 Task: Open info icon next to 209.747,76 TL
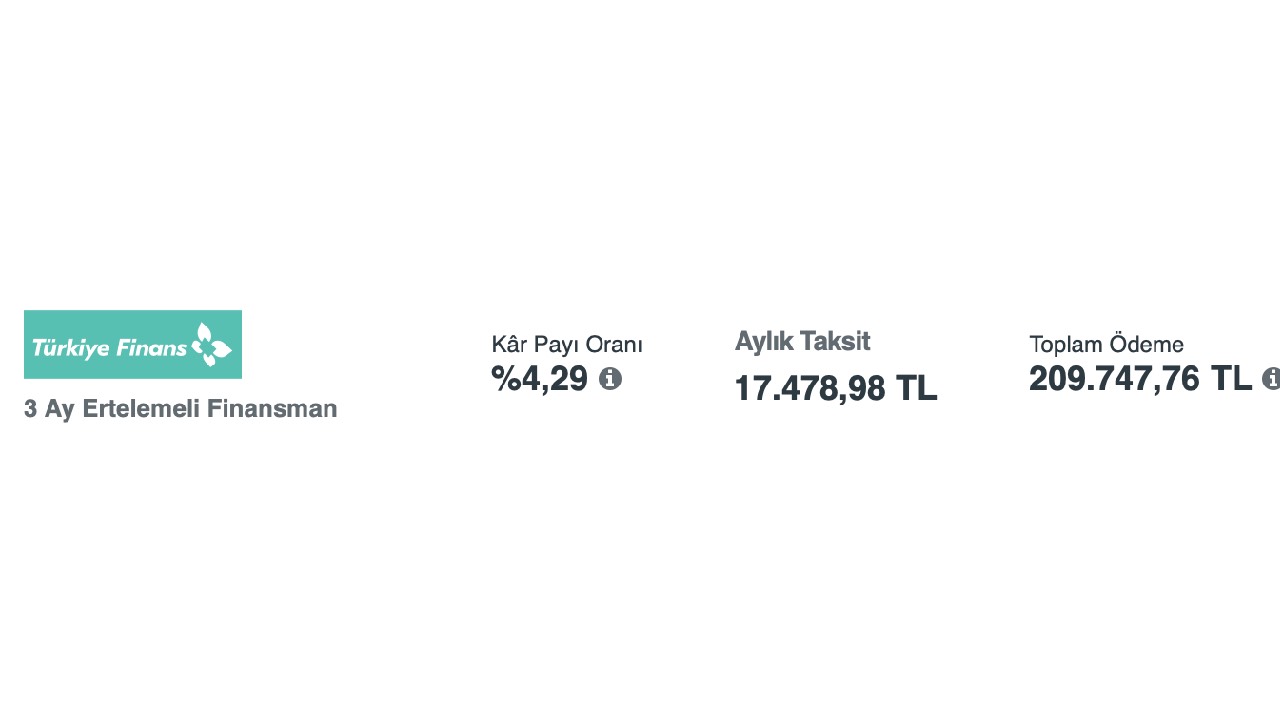pyautogui.click(x=1271, y=378)
